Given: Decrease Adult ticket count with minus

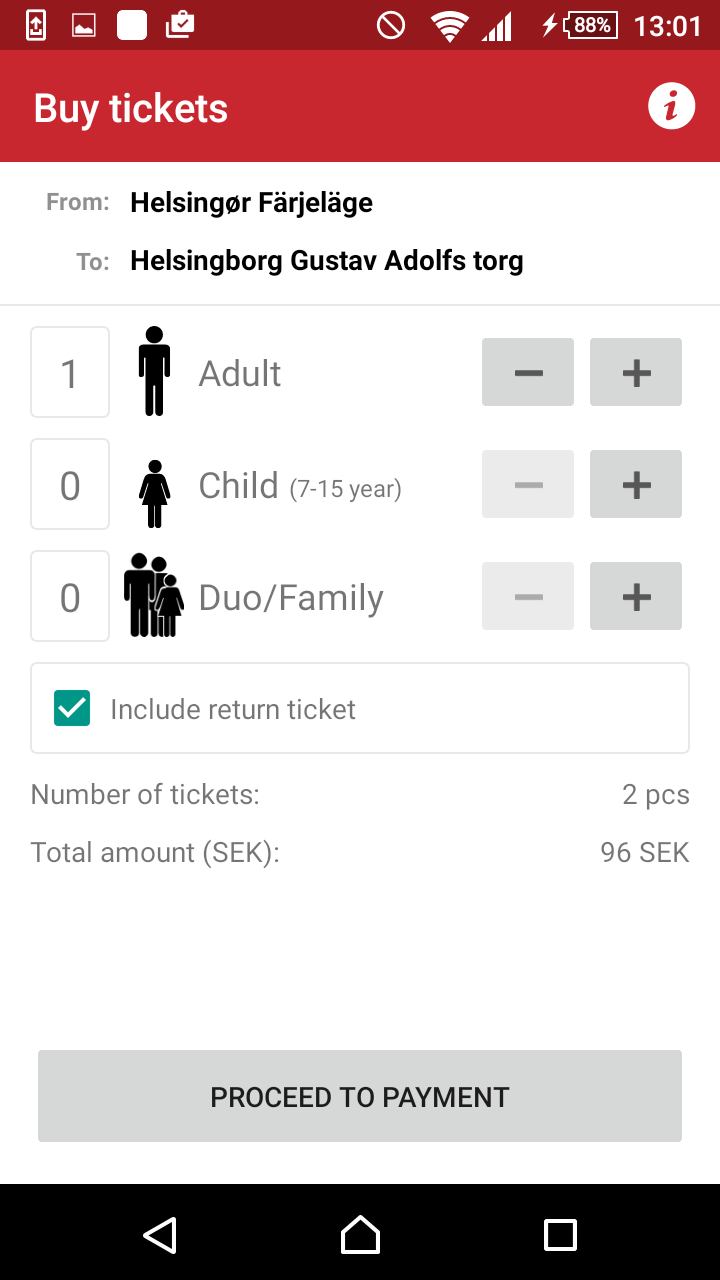Looking at the screenshot, I should (528, 372).
